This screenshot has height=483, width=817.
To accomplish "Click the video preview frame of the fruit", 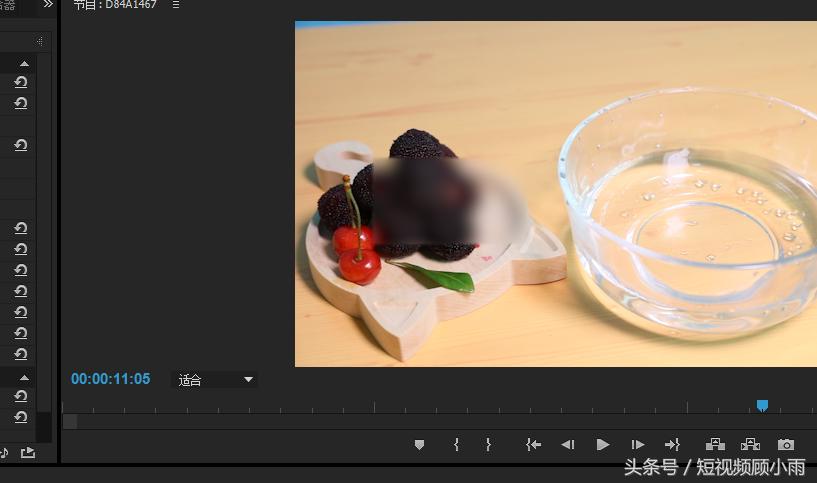I will (555, 194).
